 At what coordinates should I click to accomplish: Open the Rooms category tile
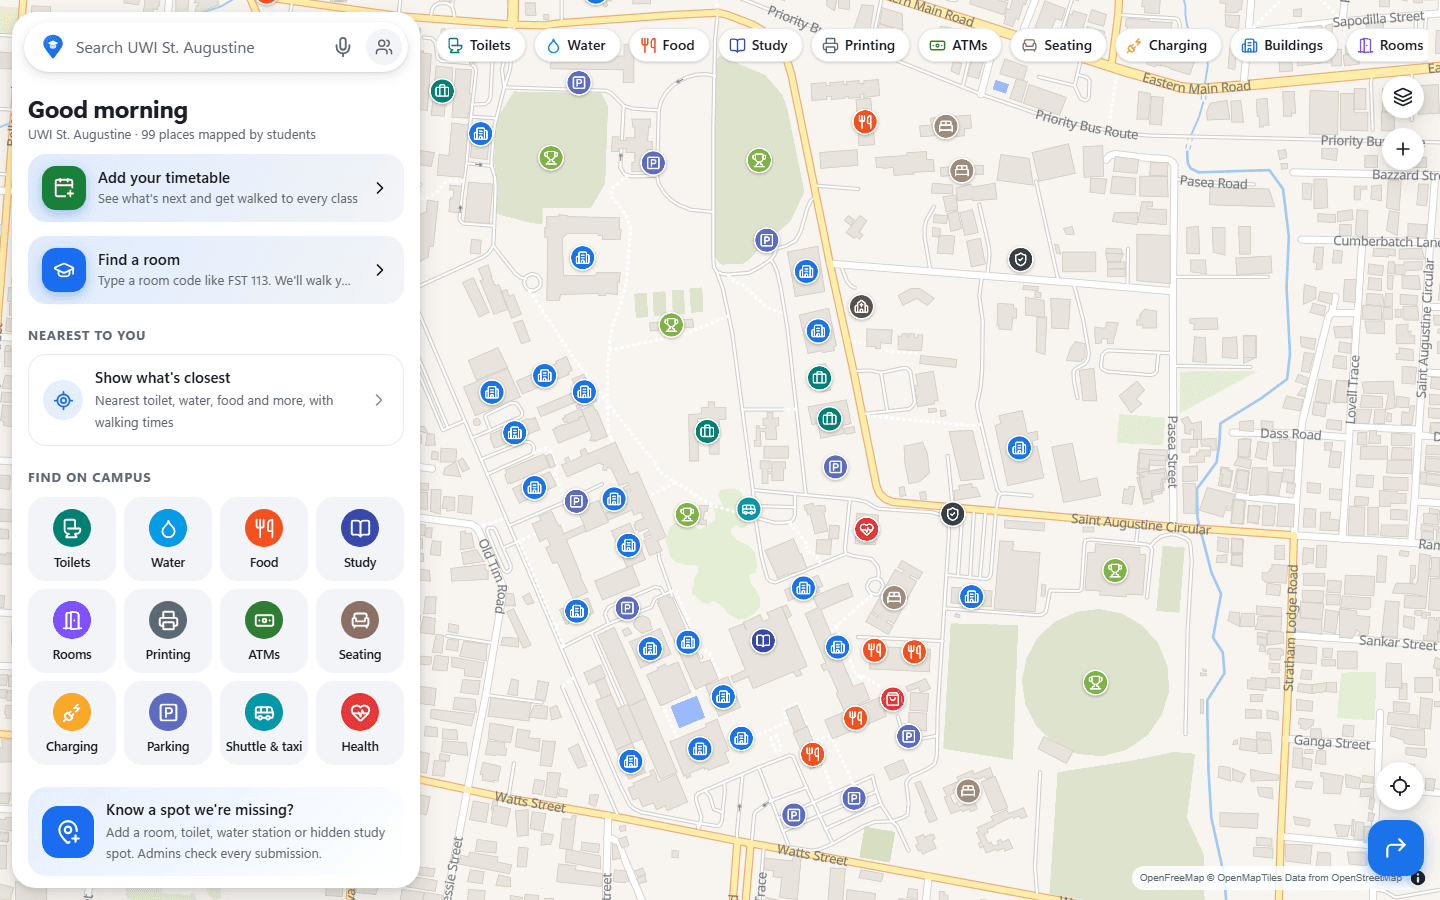[x=72, y=631]
